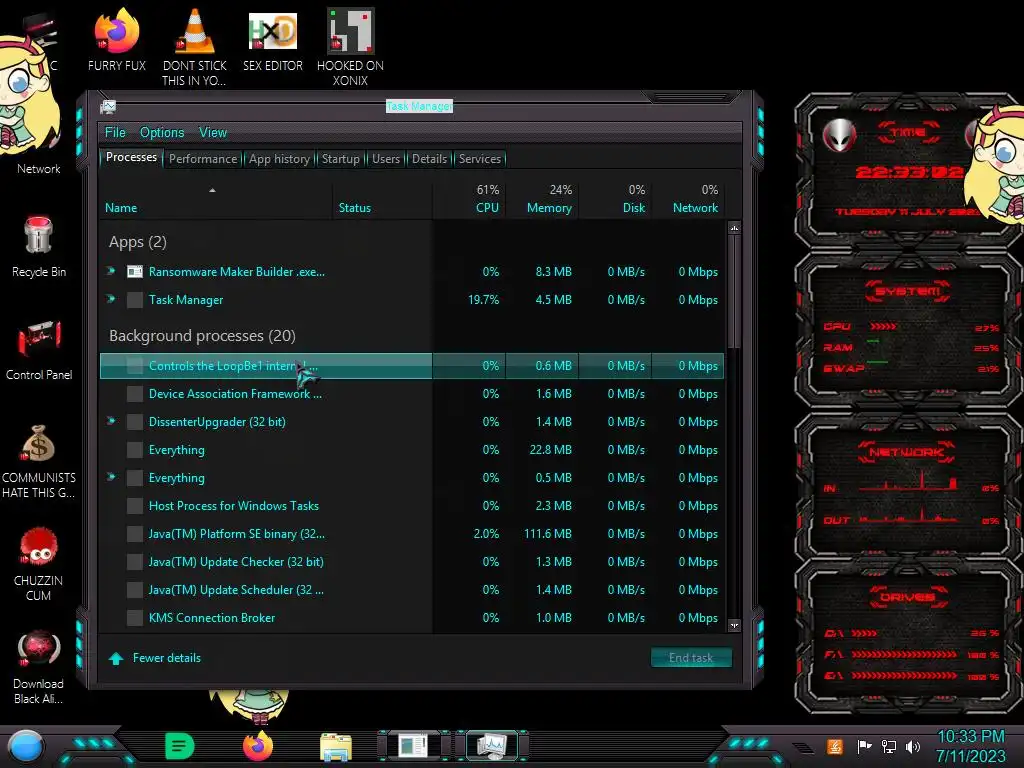Click the process list scrollbar up arrow
1024x768 pixels.
click(x=734, y=229)
